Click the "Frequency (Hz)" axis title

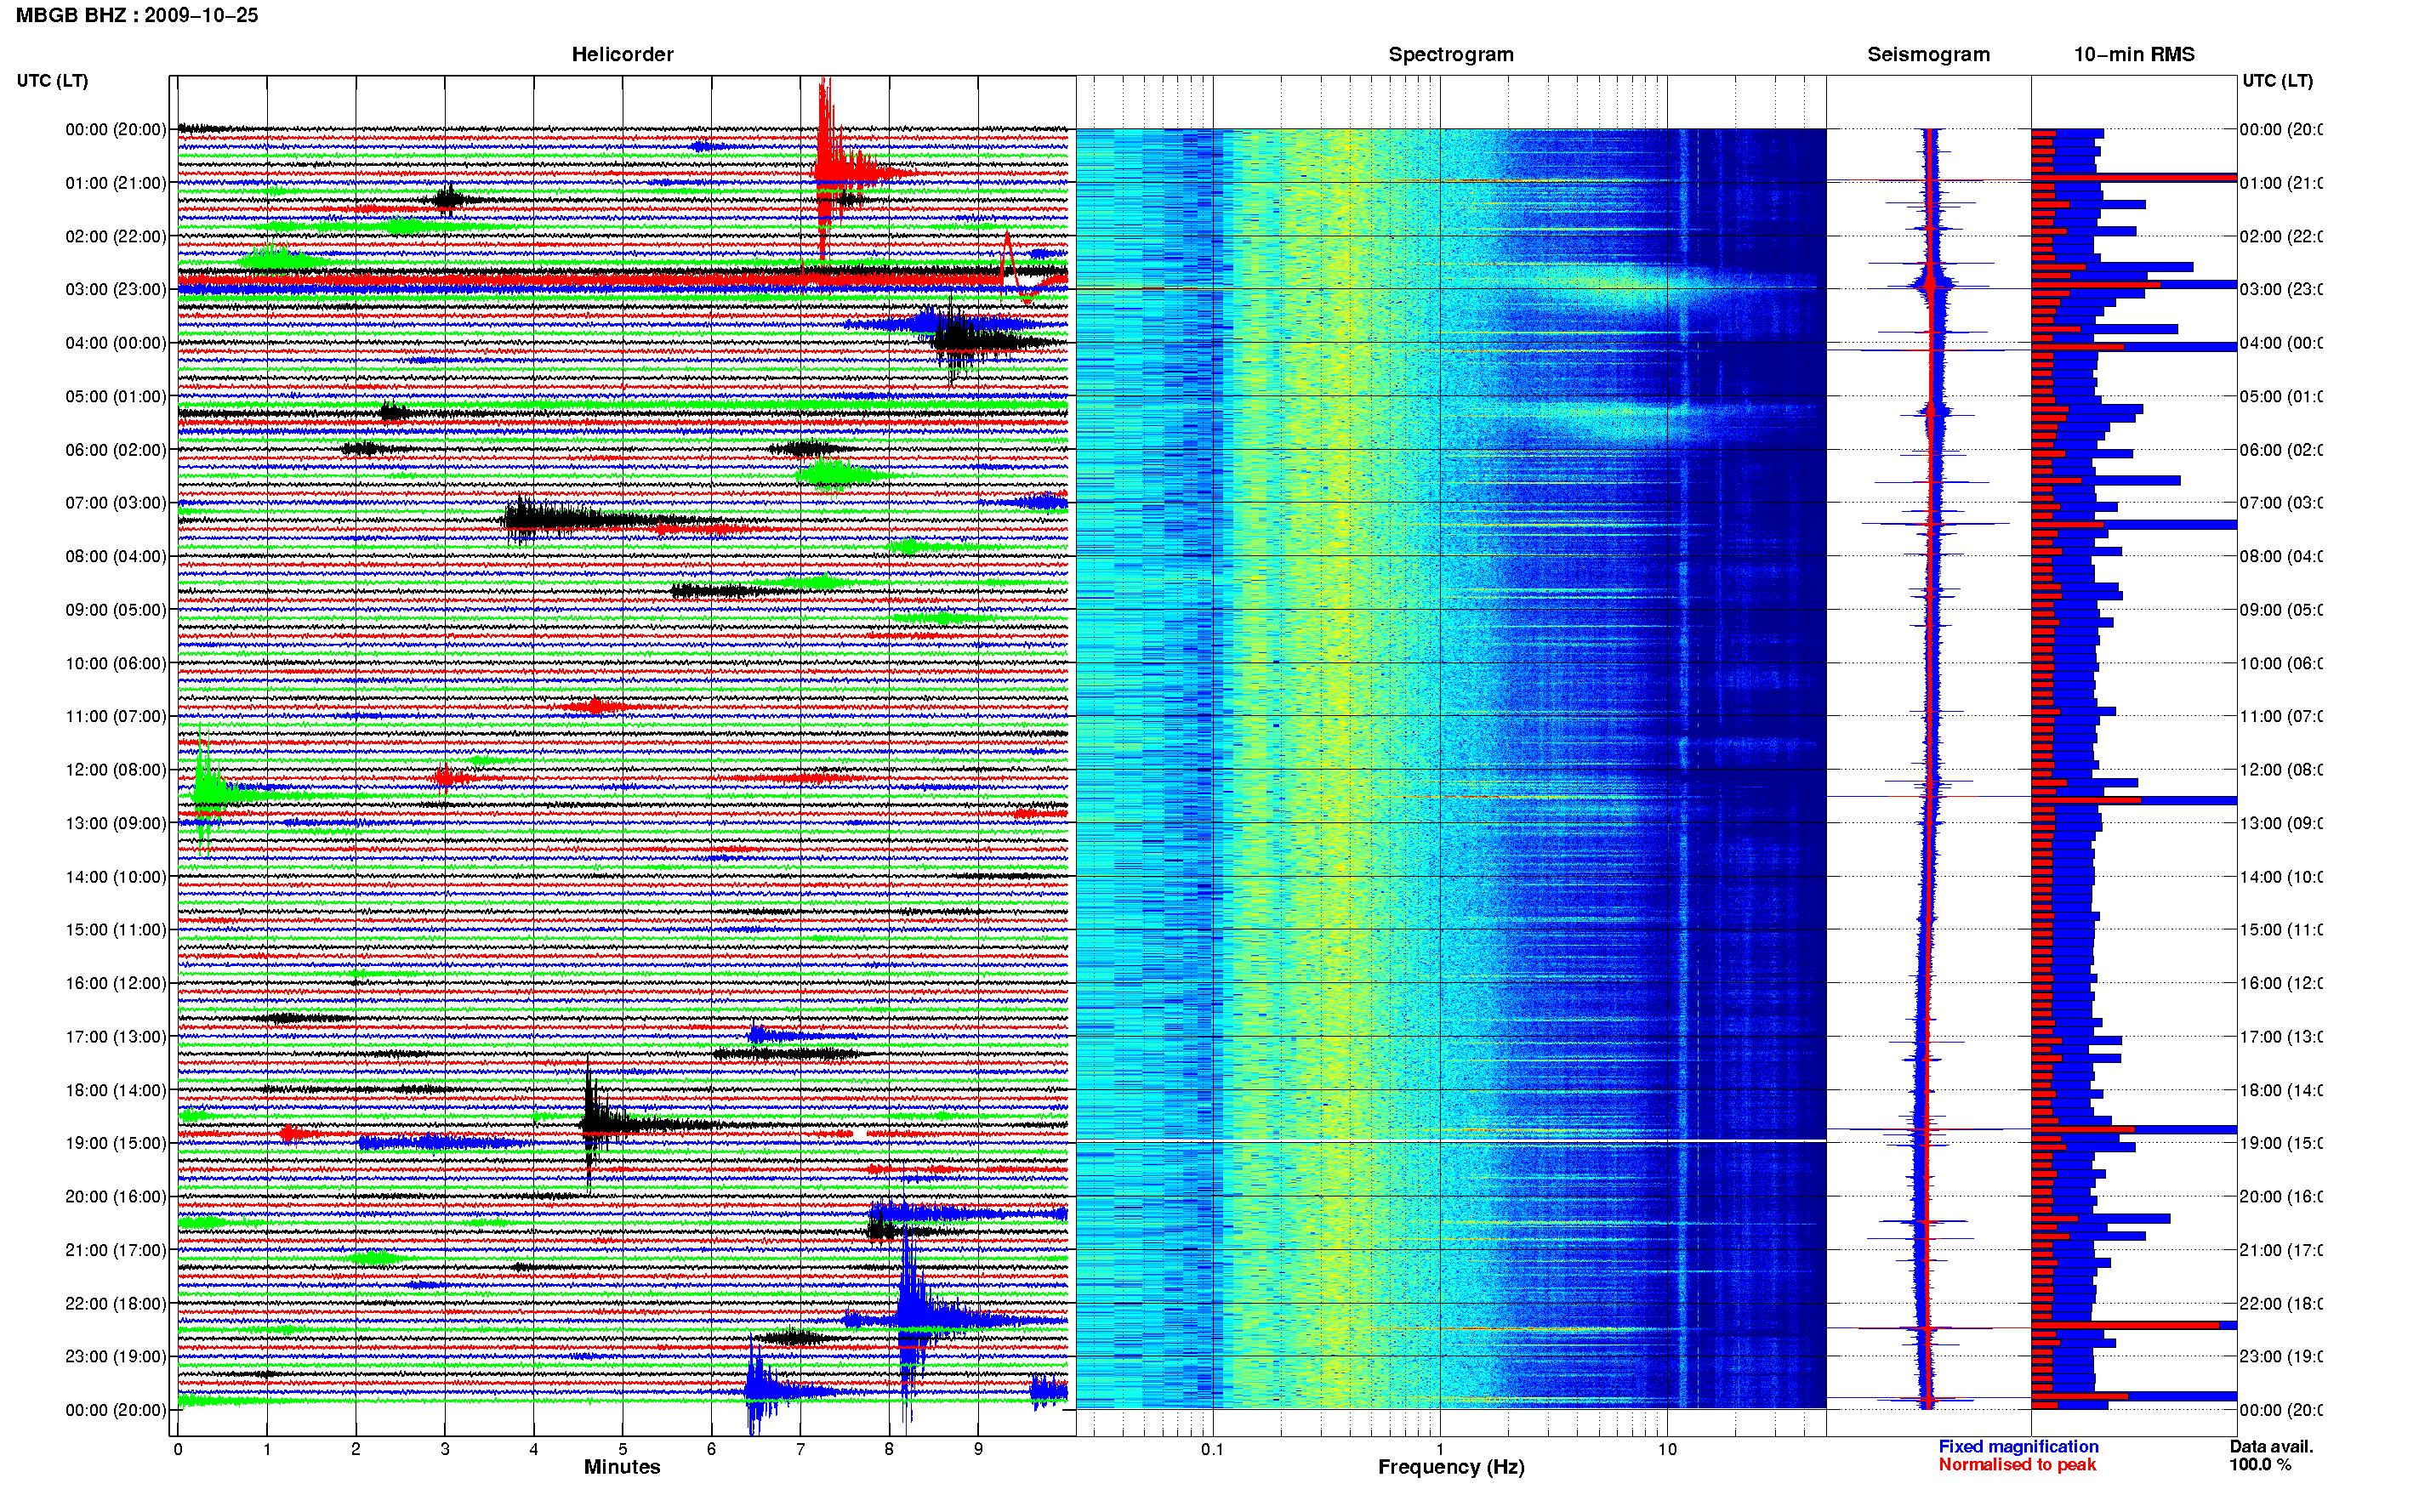tap(1451, 1467)
